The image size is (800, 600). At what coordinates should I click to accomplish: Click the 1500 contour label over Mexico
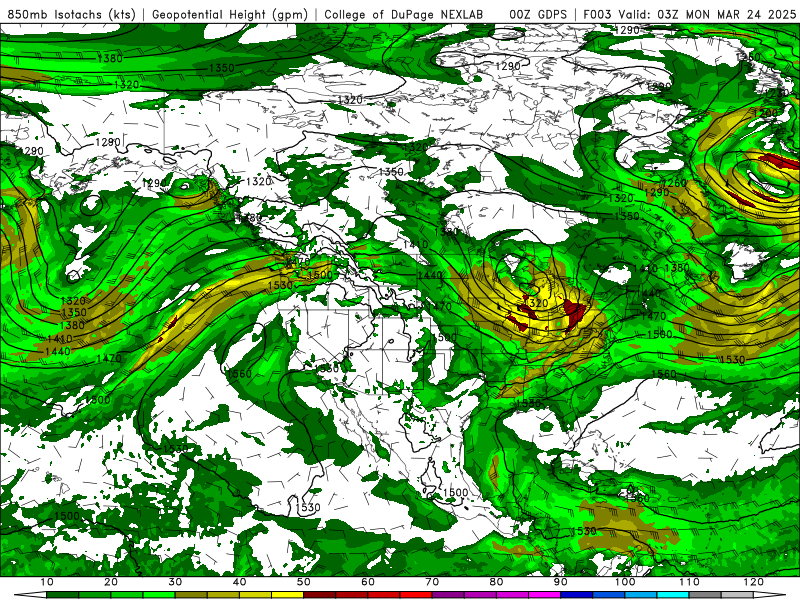[456, 492]
